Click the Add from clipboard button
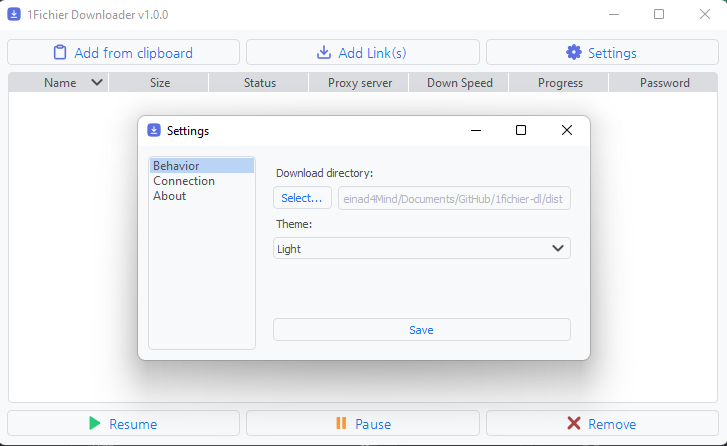The image size is (727, 446). click(x=123, y=52)
